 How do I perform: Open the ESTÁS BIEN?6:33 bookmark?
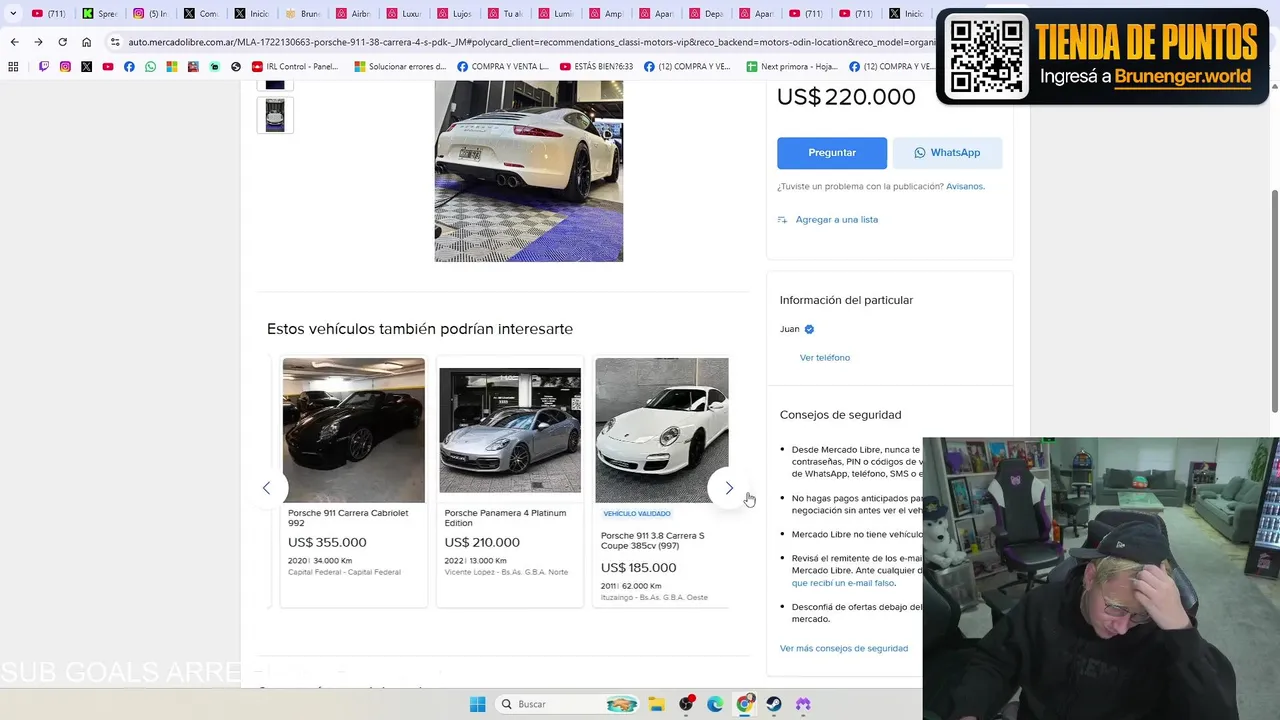coord(596,66)
